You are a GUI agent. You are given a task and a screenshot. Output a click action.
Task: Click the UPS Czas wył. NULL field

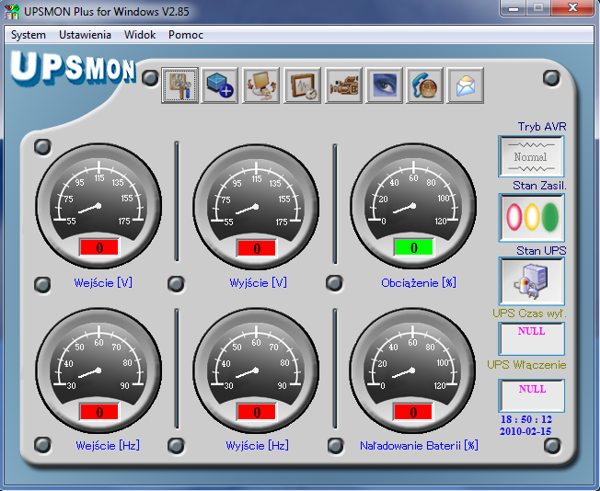pos(531,339)
